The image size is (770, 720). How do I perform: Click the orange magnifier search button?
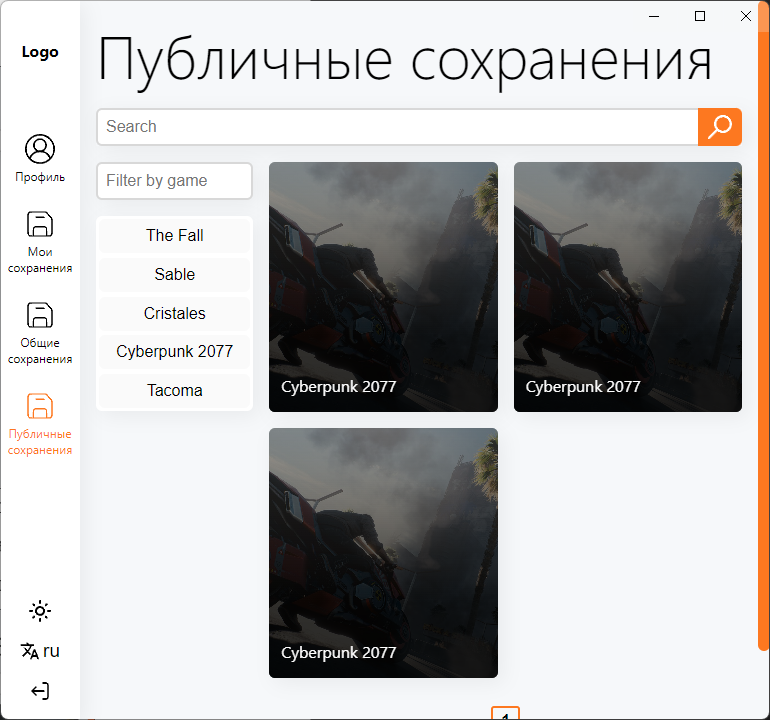719,127
